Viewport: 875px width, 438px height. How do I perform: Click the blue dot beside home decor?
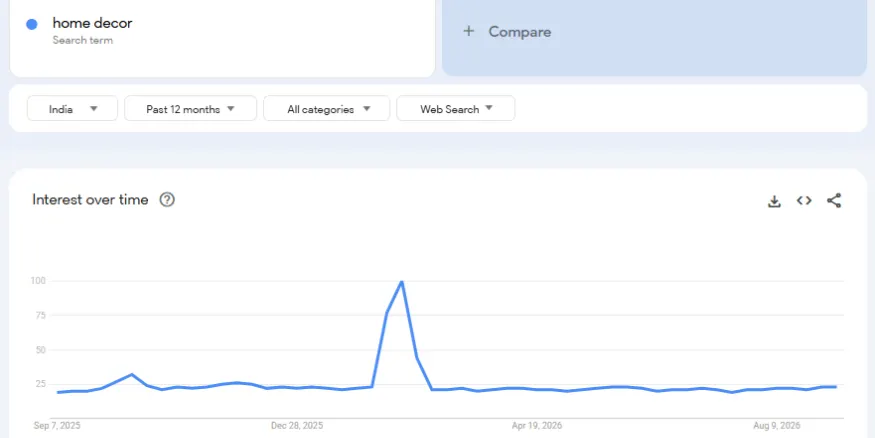(32, 24)
